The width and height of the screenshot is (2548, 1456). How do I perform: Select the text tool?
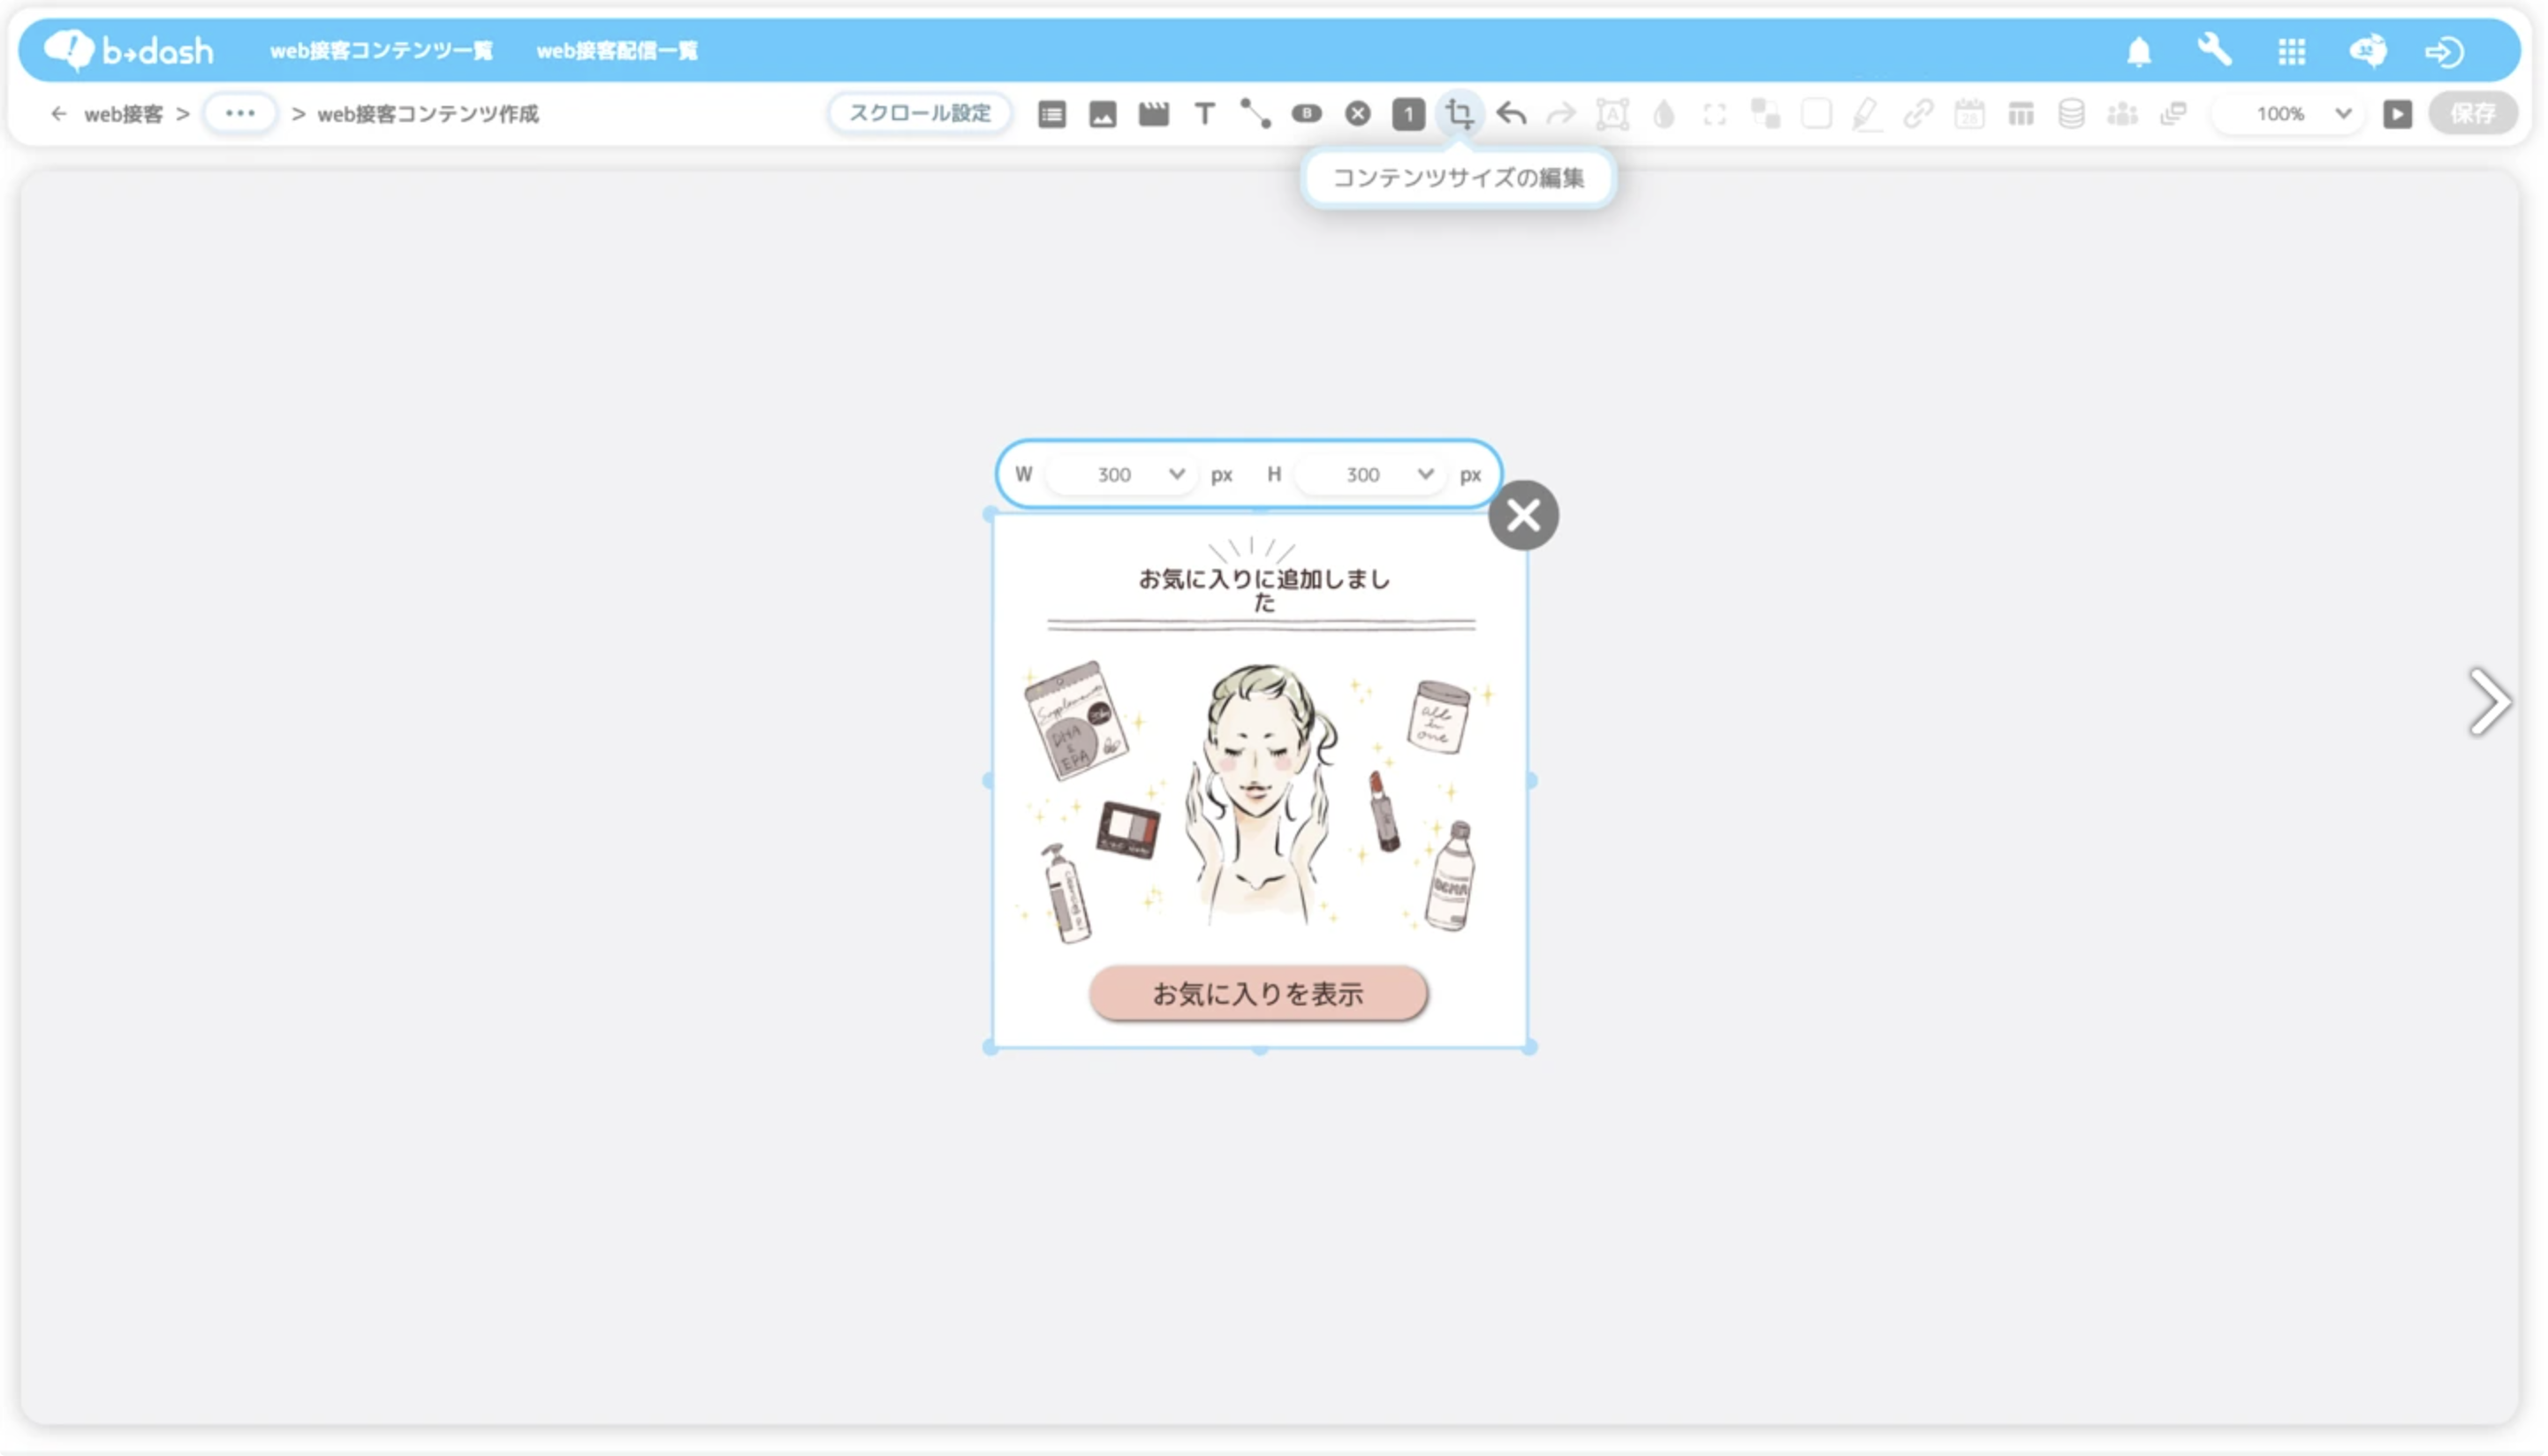(x=1205, y=114)
